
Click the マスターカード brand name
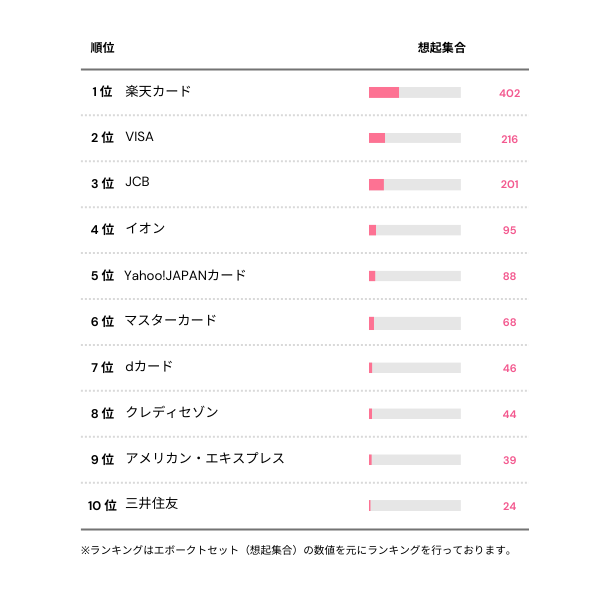coord(170,321)
